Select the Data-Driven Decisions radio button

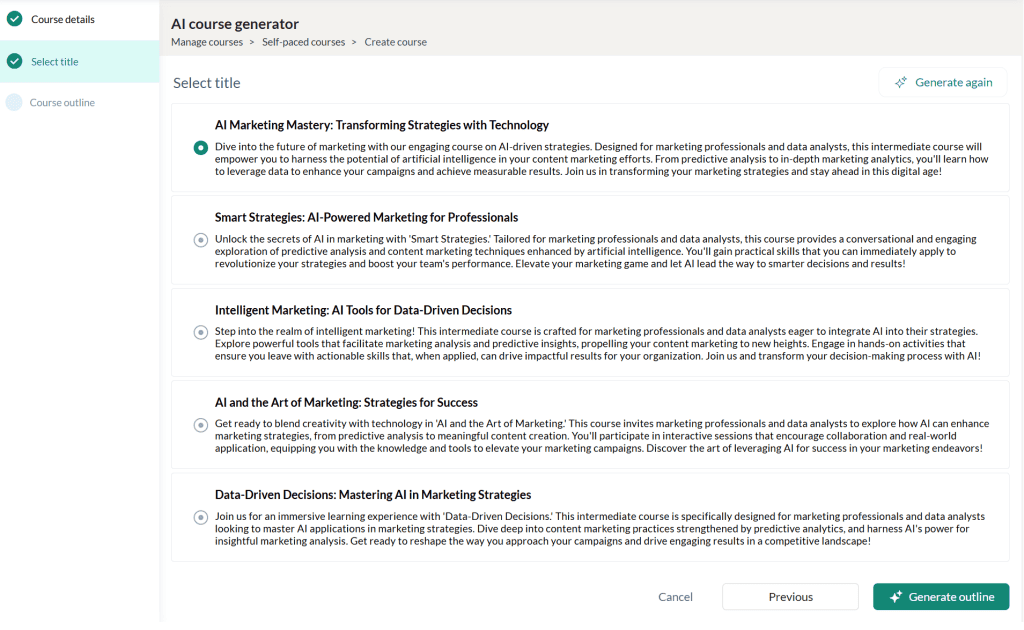[200, 517]
